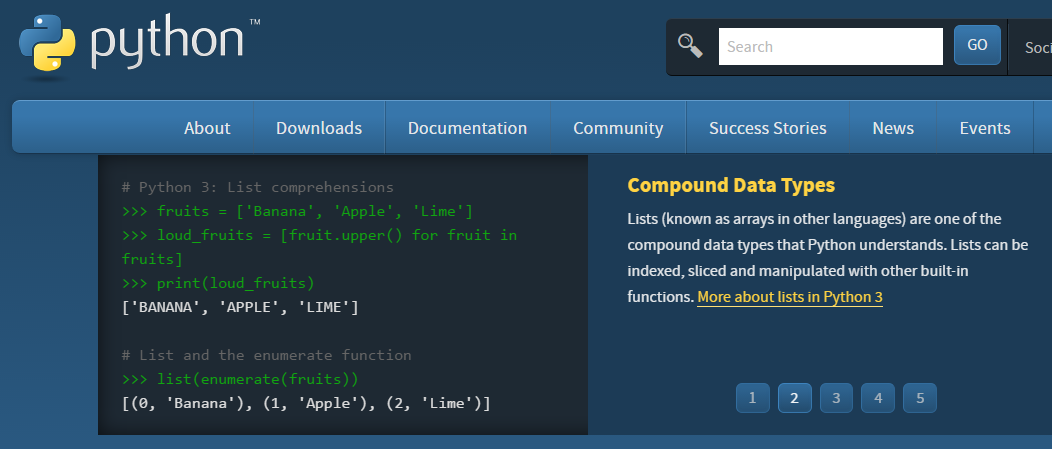Click the 'list(enumerate(fruits))' code line
The image size is (1052, 449).
(x=240, y=379)
